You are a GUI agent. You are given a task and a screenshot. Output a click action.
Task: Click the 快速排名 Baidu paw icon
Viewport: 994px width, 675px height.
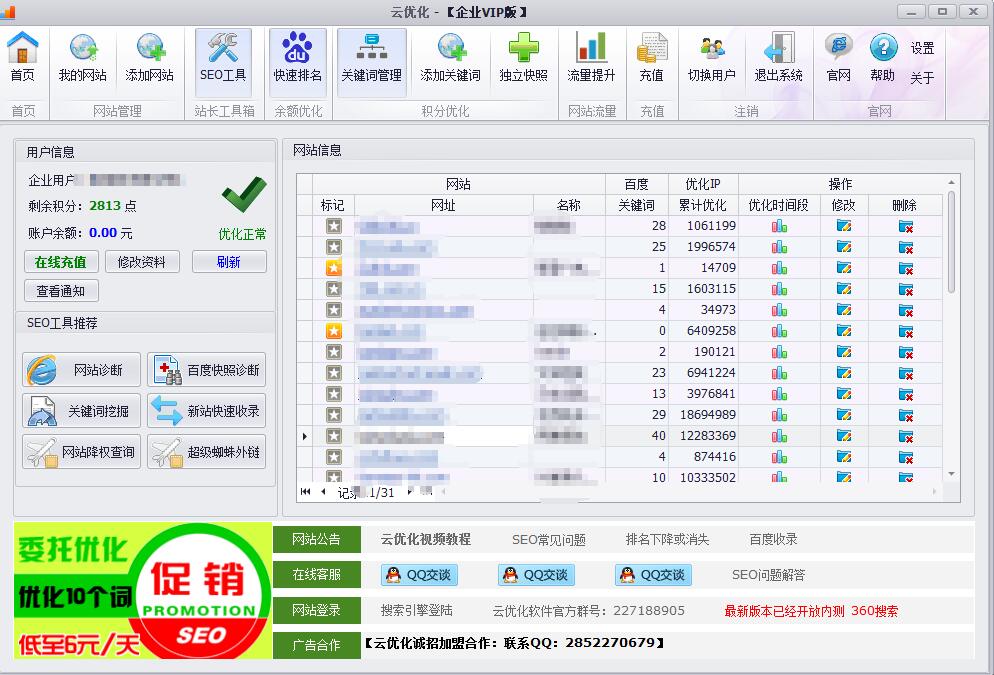[x=297, y=57]
